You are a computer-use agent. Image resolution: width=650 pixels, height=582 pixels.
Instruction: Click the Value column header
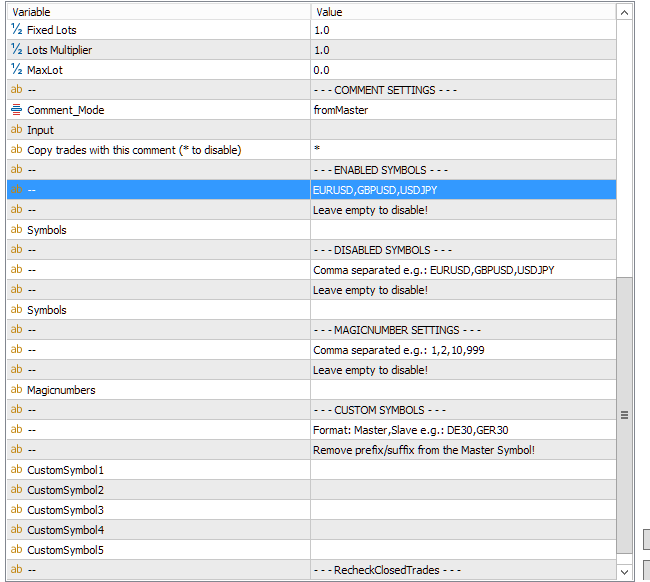coord(462,12)
